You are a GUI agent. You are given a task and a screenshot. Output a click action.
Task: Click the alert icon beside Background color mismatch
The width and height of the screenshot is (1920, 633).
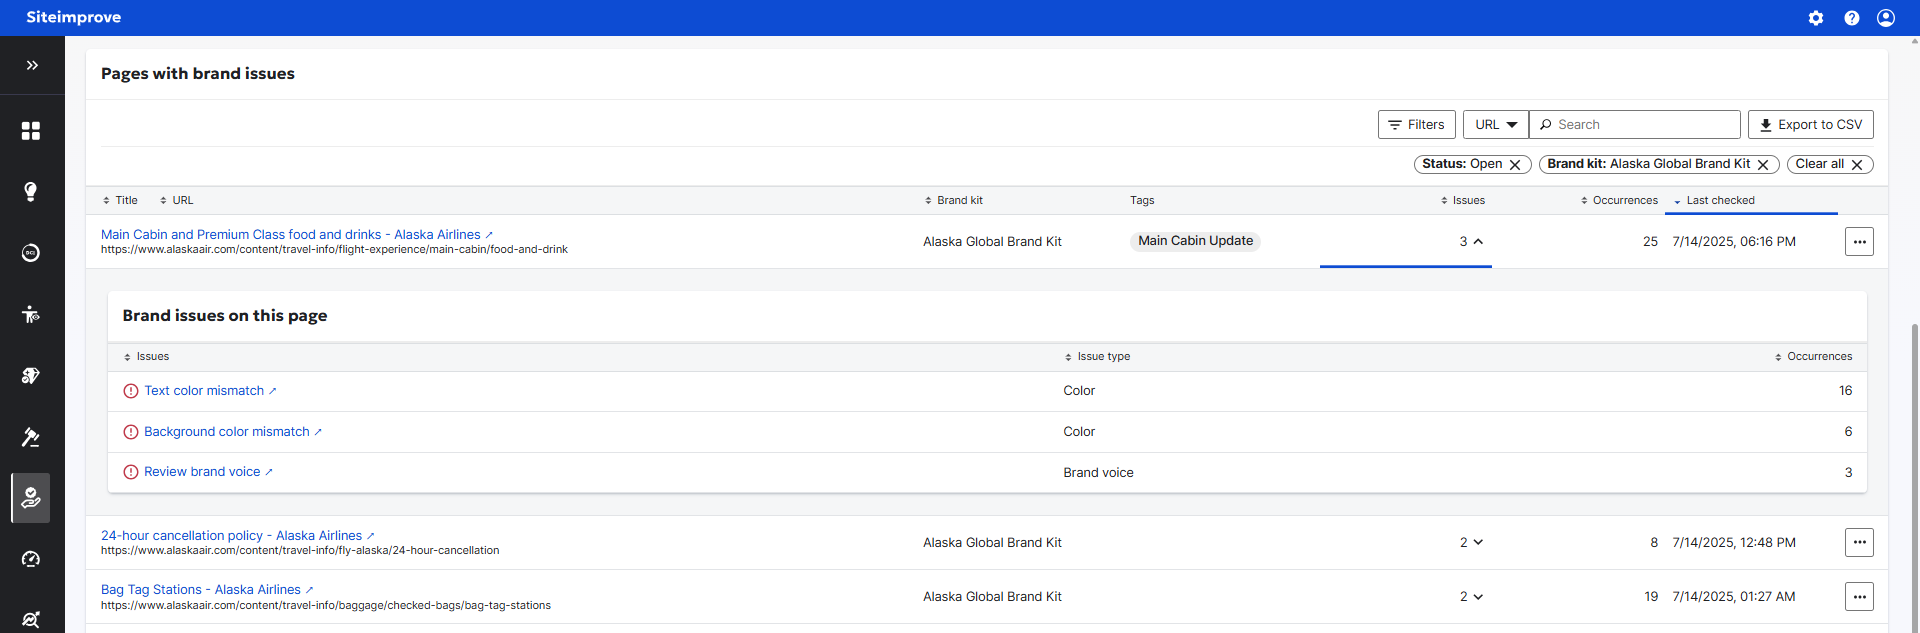[131, 432]
